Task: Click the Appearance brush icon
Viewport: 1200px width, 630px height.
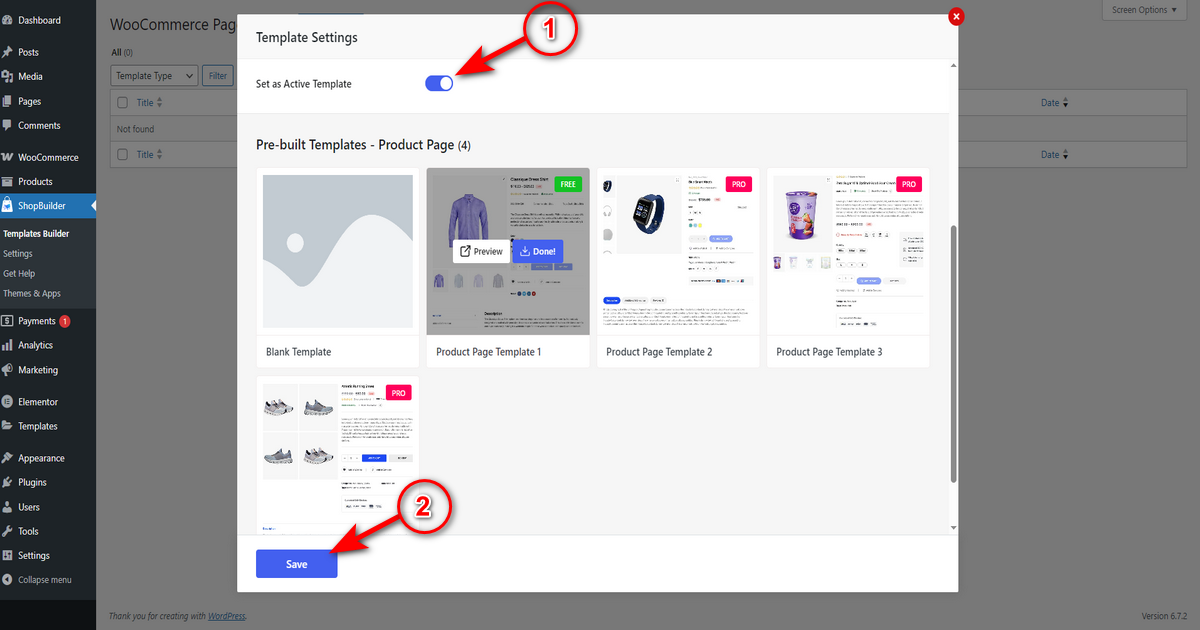Action: coord(8,458)
